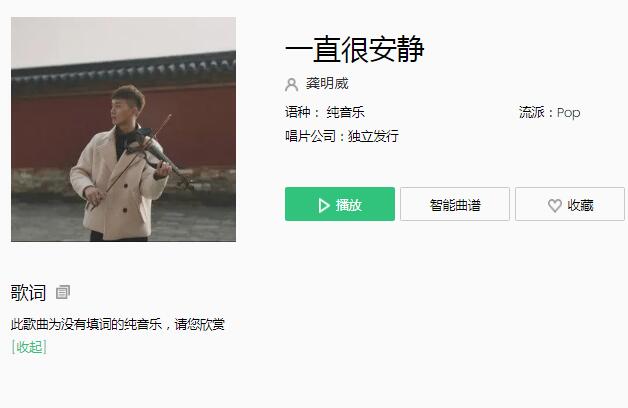Copy lyrics using icon beside 歌词

(63, 292)
